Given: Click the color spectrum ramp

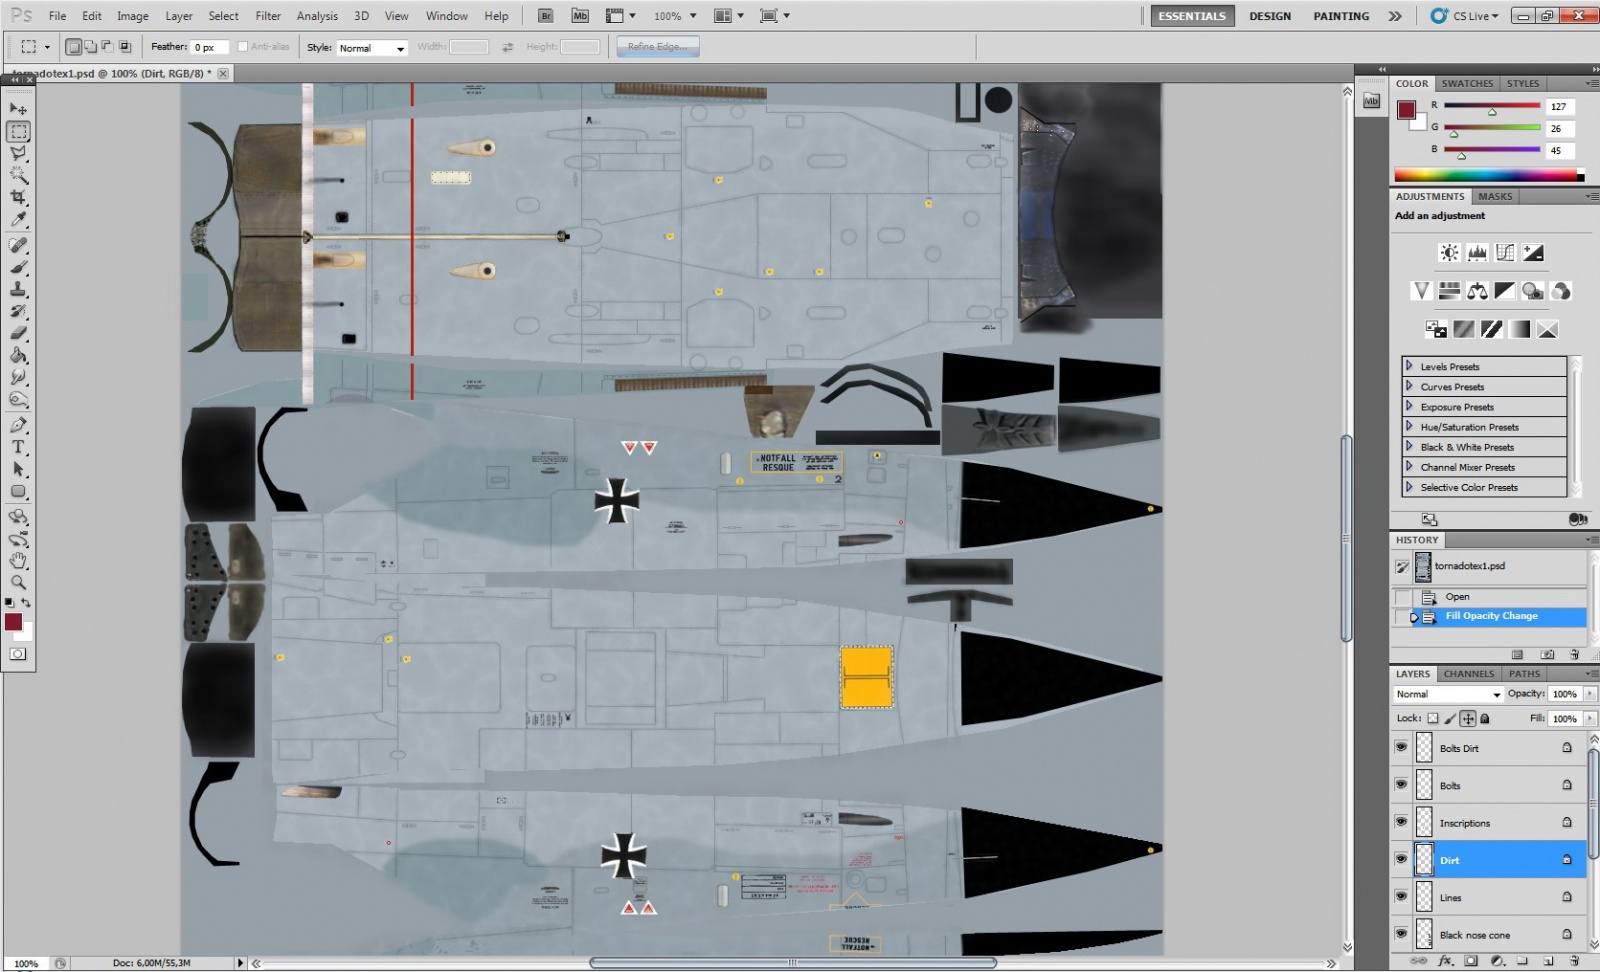Looking at the screenshot, I should (x=1486, y=176).
